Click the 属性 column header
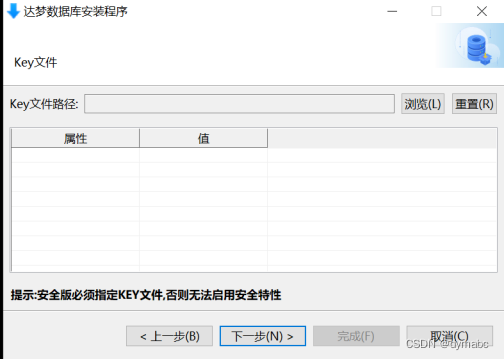The width and height of the screenshot is (504, 360). (x=75, y=138)
